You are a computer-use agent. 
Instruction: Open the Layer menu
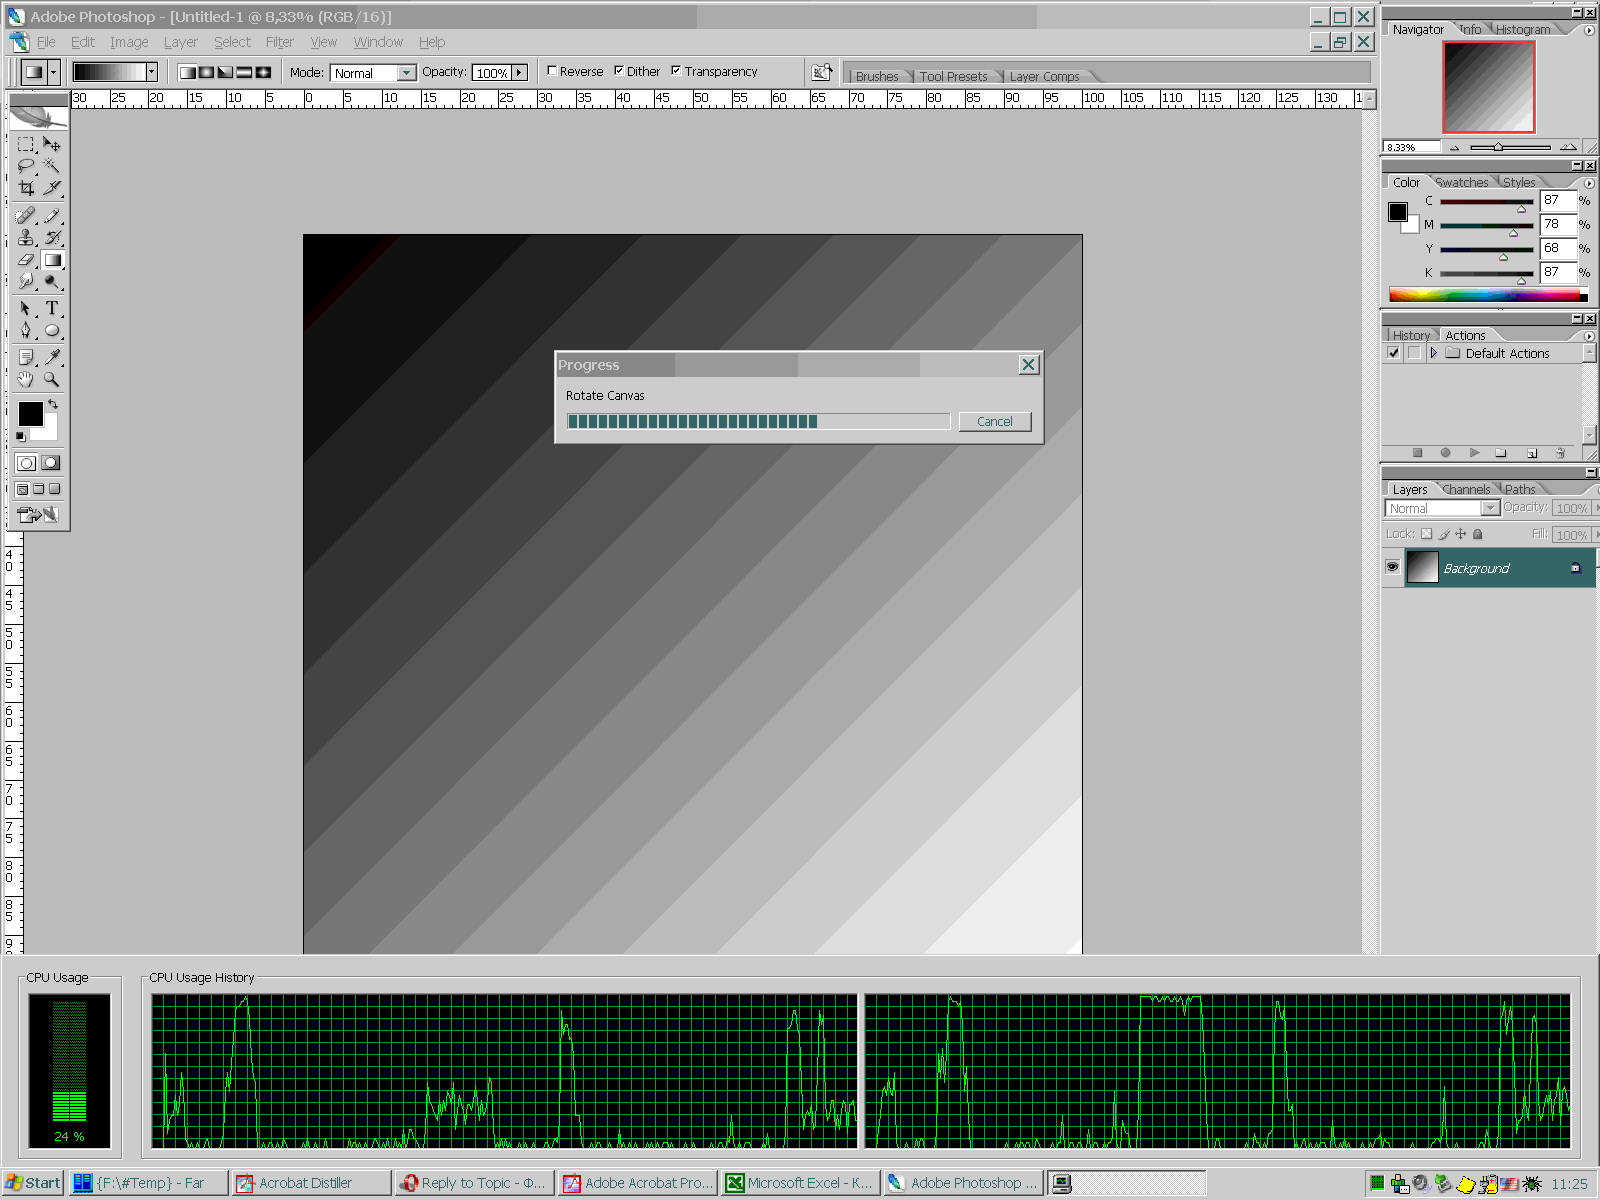click(181, 42)
